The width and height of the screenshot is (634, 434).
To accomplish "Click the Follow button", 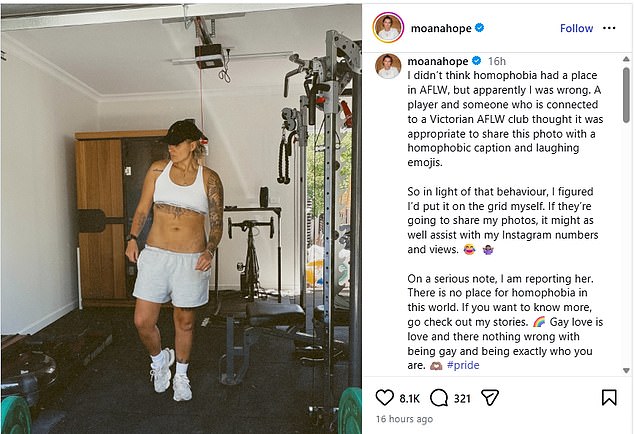I will point(576,28).
